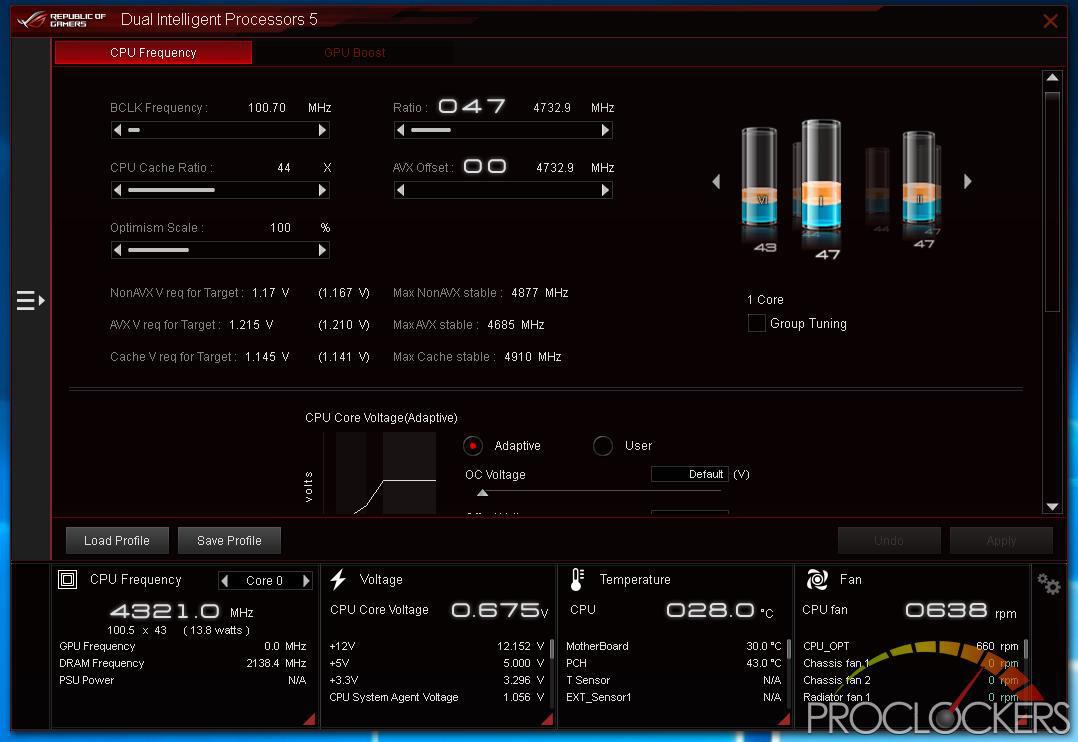Image resolution: width=1078 pixels, height=742 pixels.
Task: Click the Apply button
Action: 1001,541
